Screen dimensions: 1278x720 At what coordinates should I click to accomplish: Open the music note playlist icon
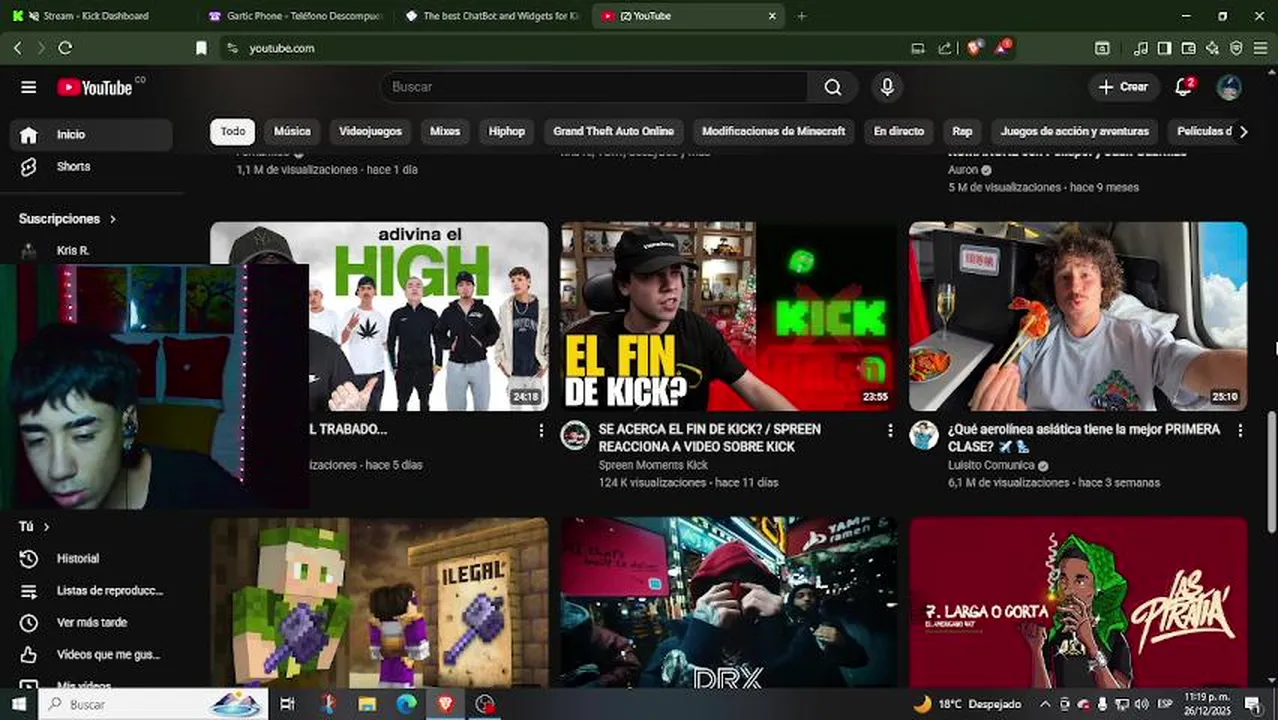tap(1141, 48)
